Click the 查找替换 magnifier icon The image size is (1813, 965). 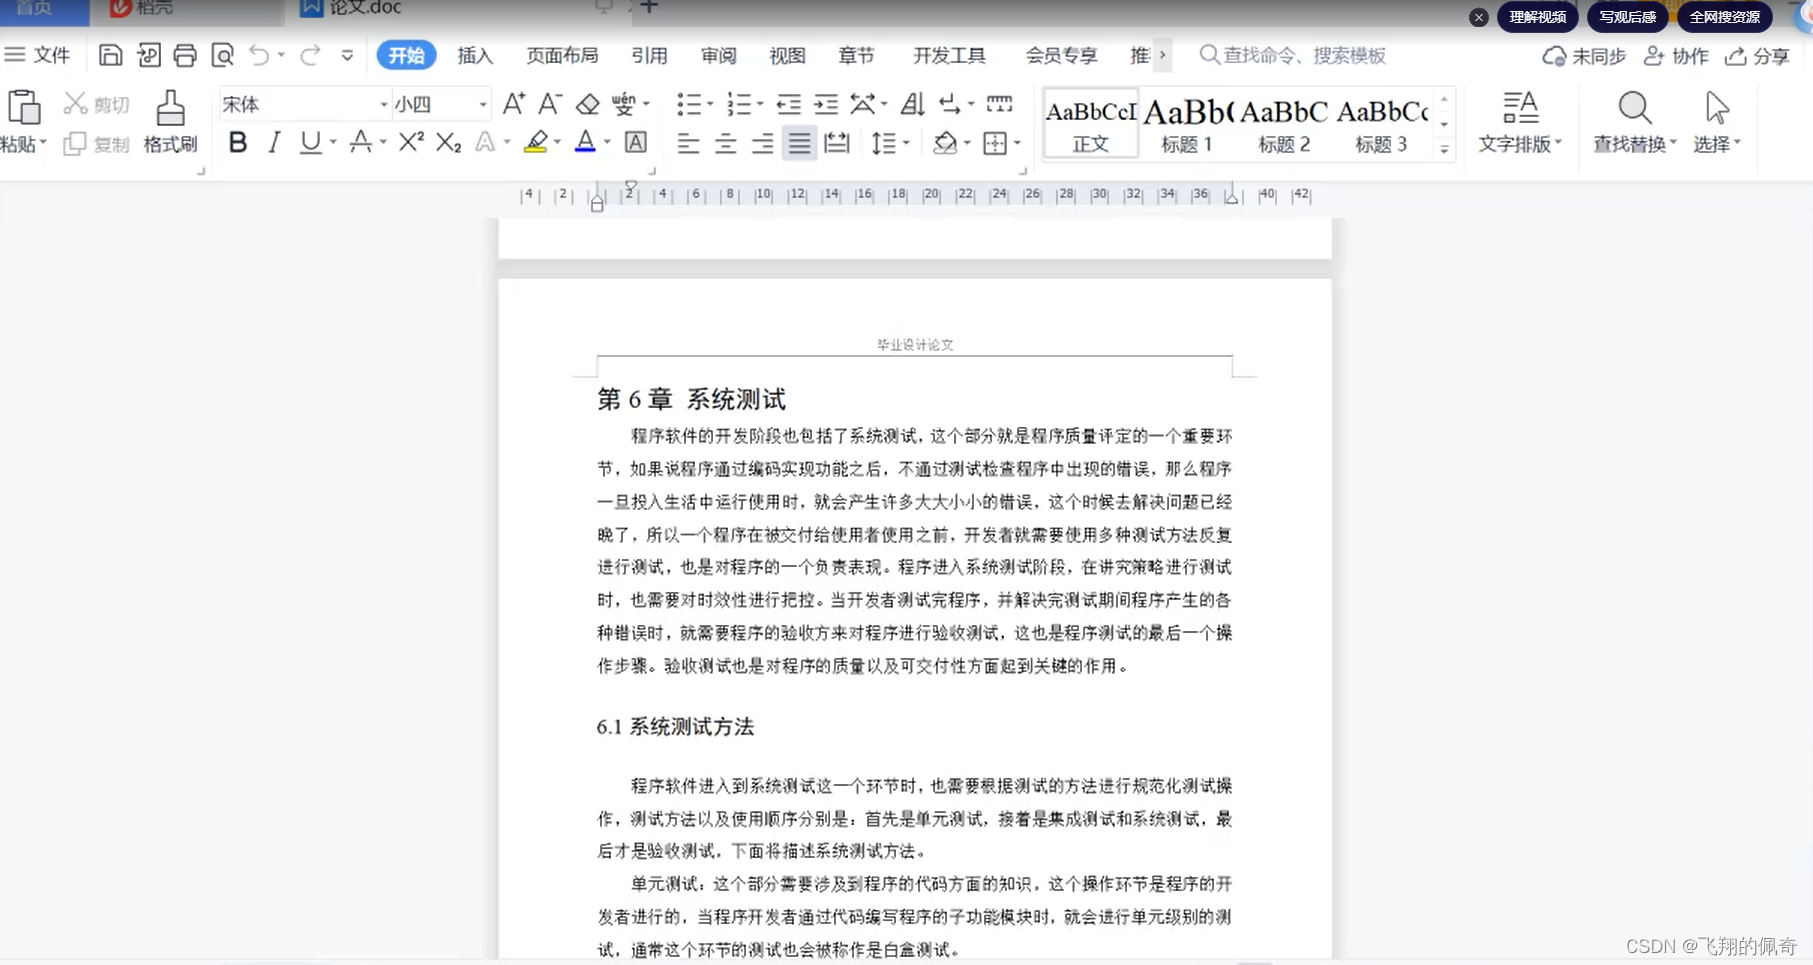pos(1634,108)
